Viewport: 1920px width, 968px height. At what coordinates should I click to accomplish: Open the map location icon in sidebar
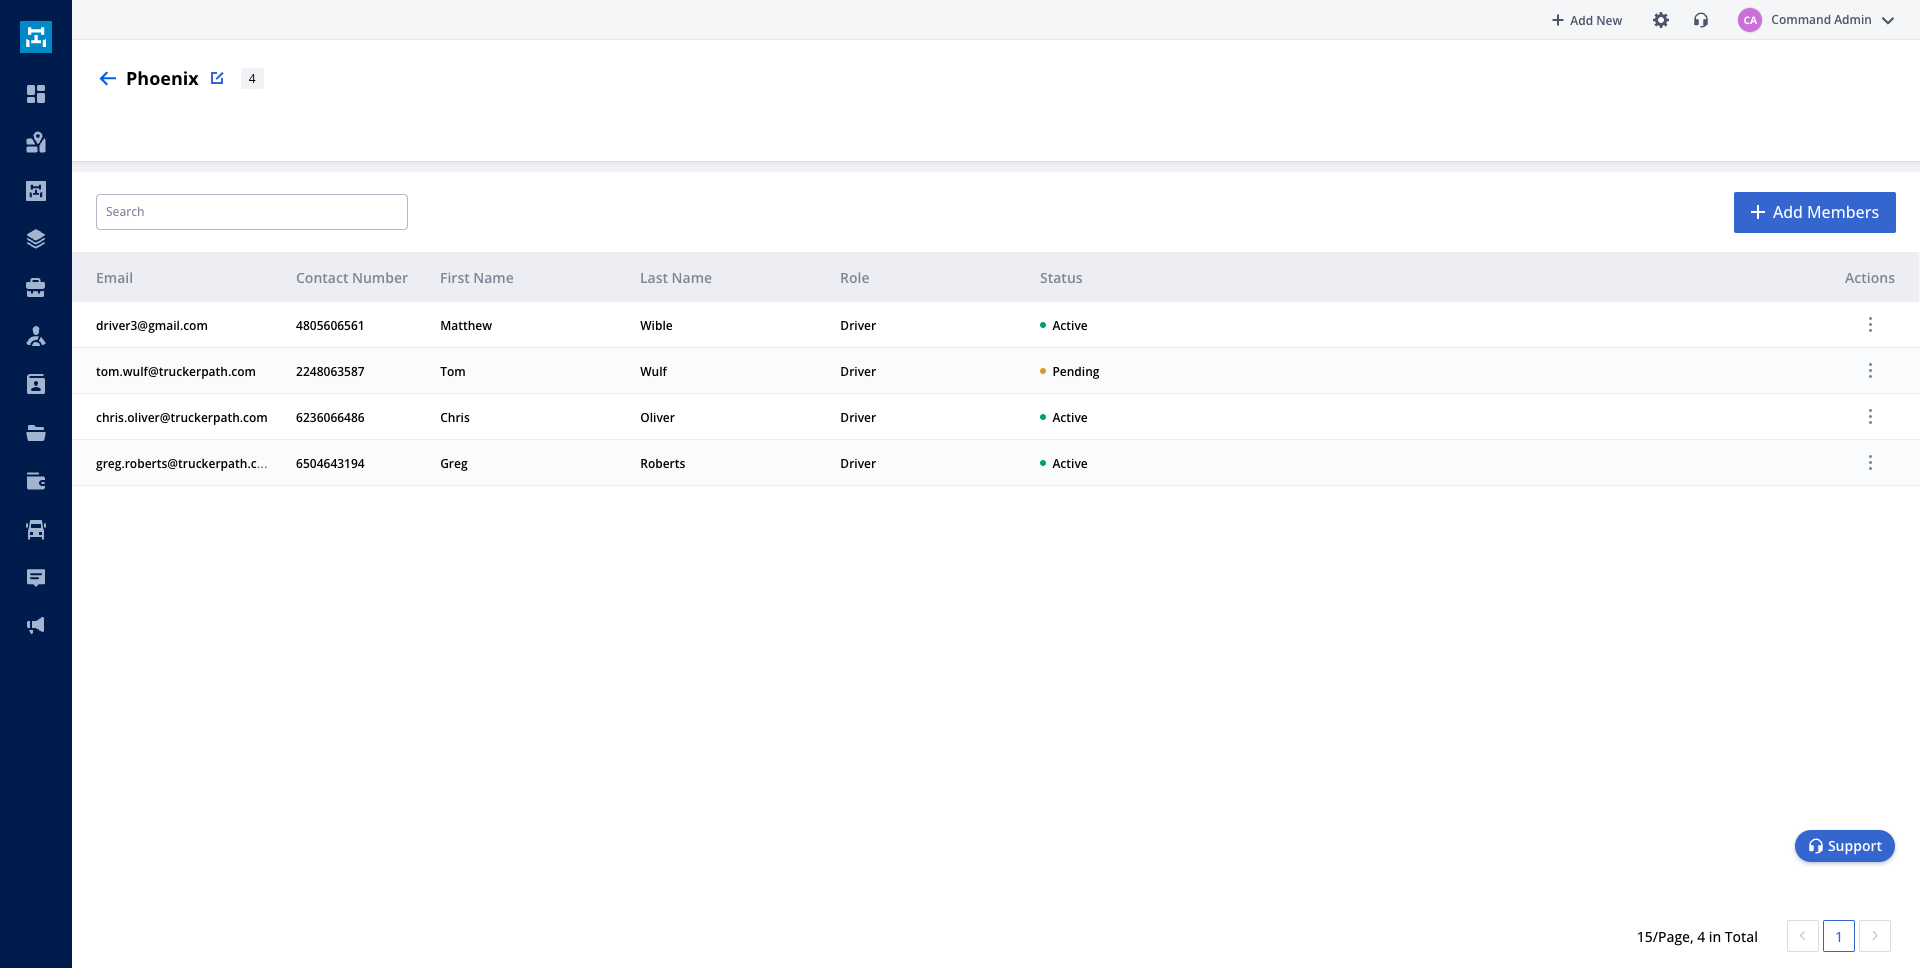[x=36, y=142]
